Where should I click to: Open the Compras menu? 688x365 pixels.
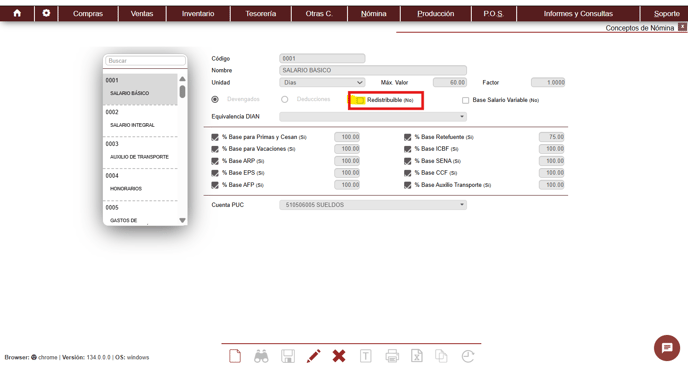click(88, 14)
